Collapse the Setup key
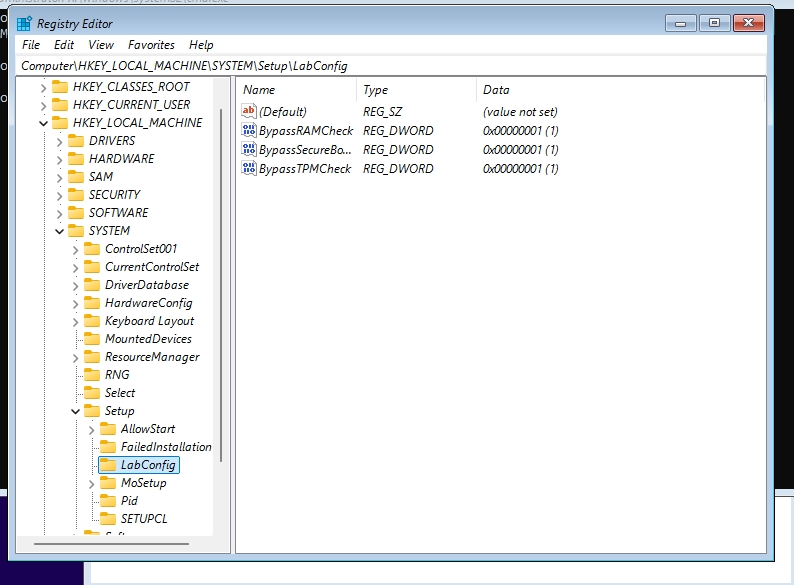 pos(75,411)
